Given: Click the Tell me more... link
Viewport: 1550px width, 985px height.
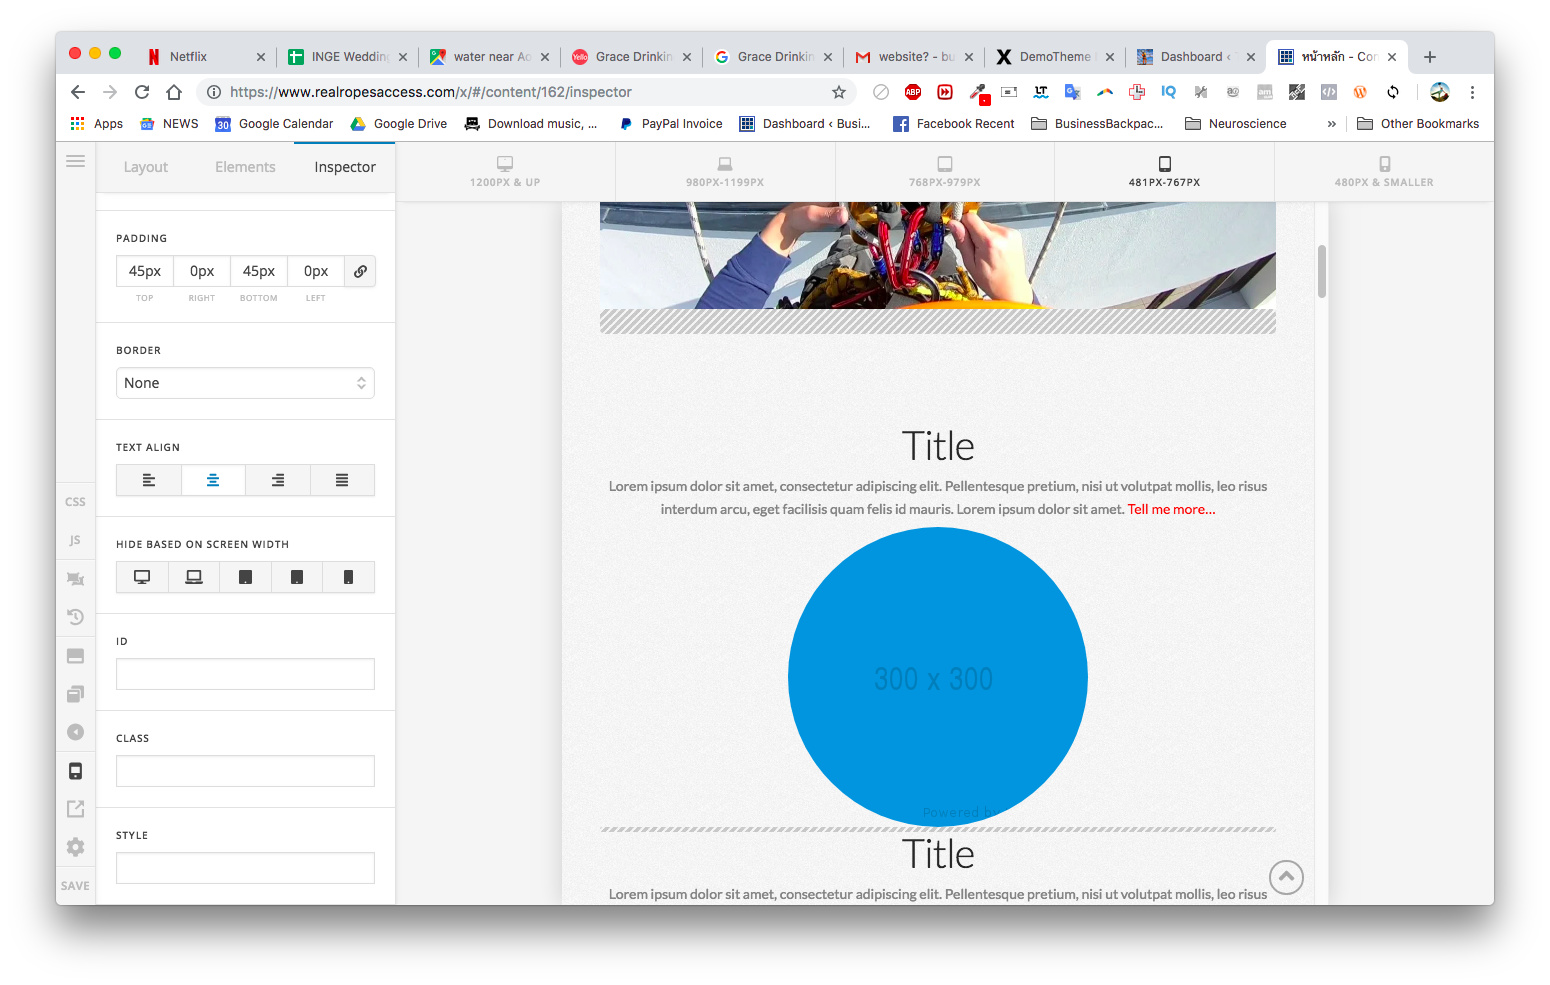Looking at the screenshot, I should point(1171,509).
